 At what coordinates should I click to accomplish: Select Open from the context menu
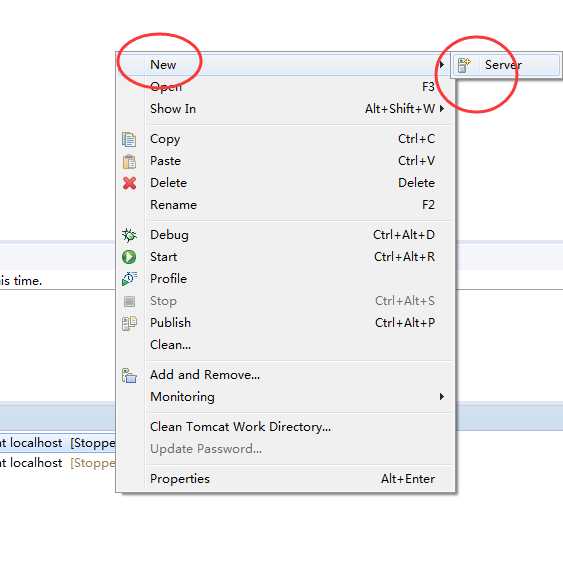click(x=285, y=87)
